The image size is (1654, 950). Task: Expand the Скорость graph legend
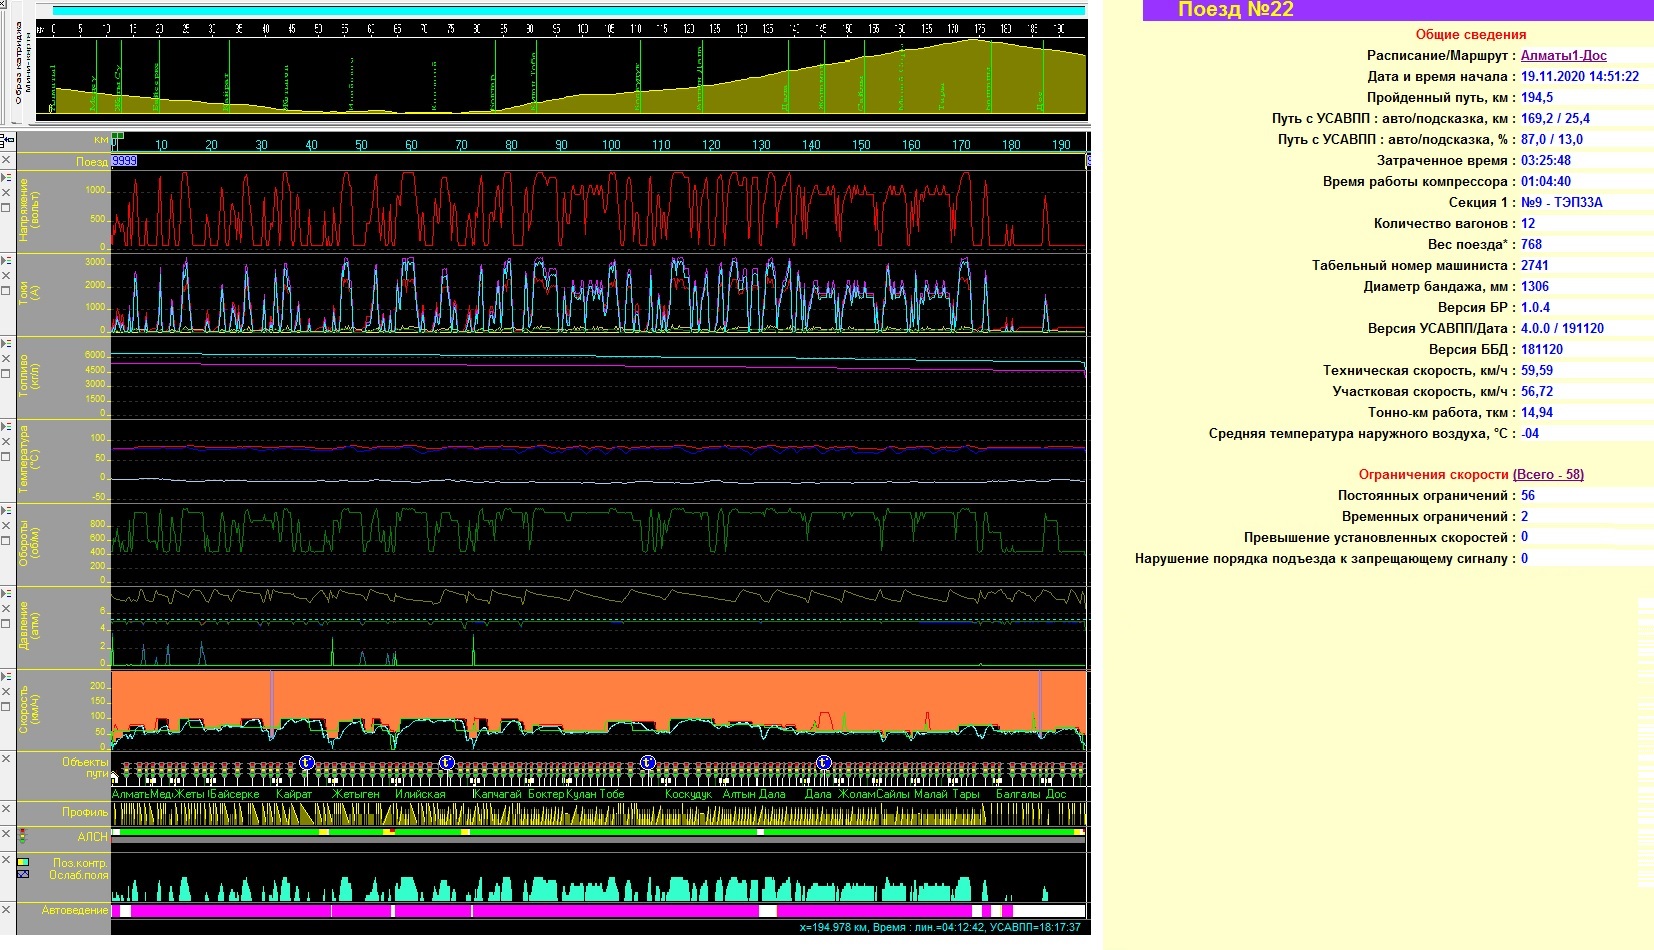6,677
